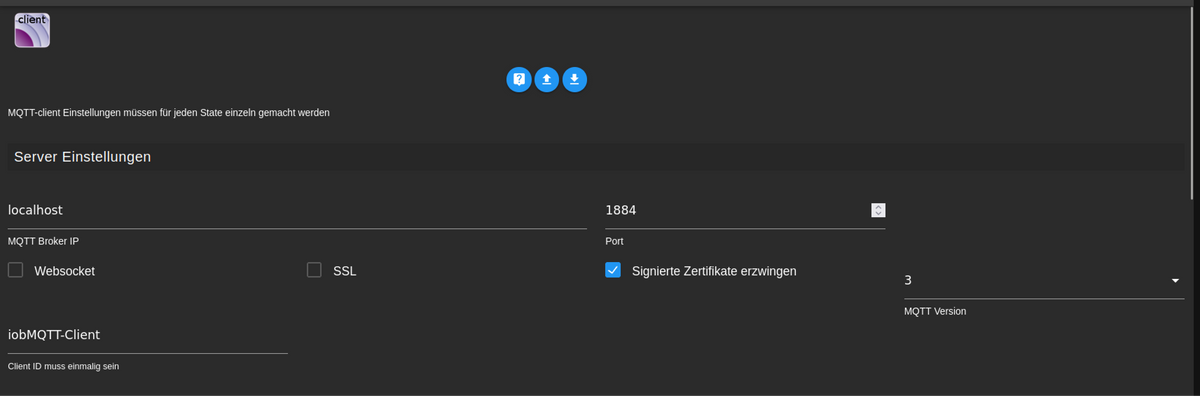Tick the SSL checkbox
This screenshot has width=1200, height=396.
coord(314,270)
